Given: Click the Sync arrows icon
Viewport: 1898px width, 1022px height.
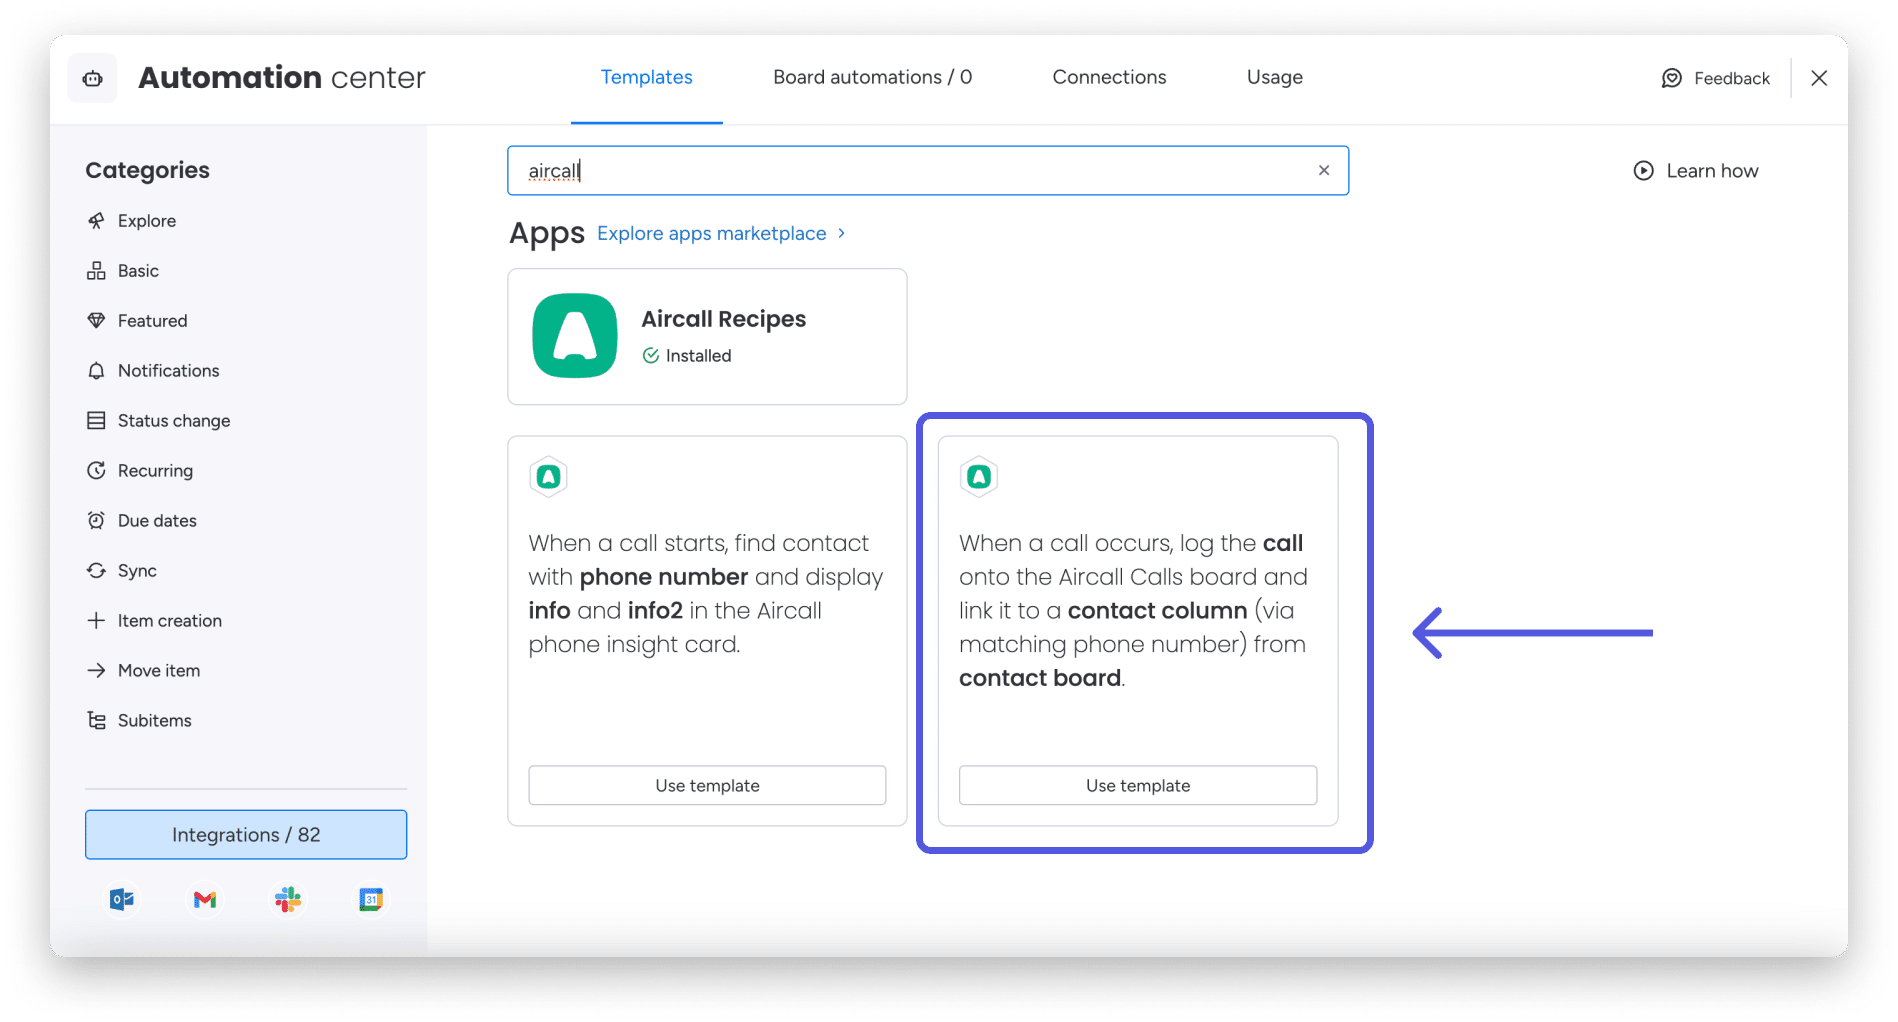Looking at the screenshot, I should [x=96, y=571].
